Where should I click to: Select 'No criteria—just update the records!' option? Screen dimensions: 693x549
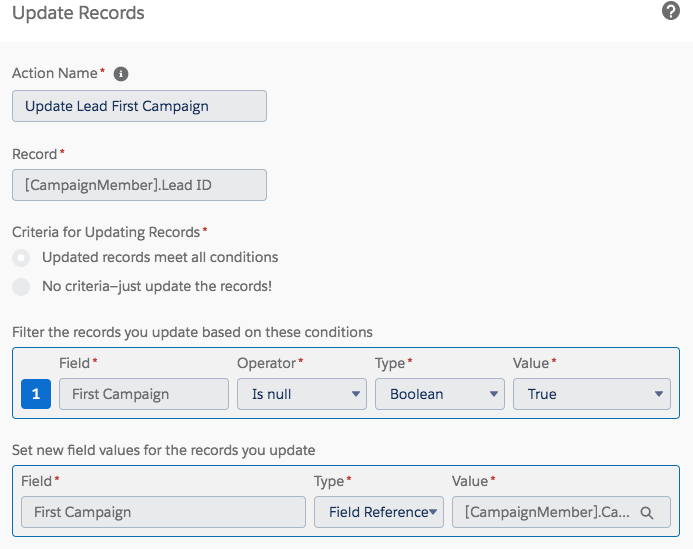coord(21,287)
